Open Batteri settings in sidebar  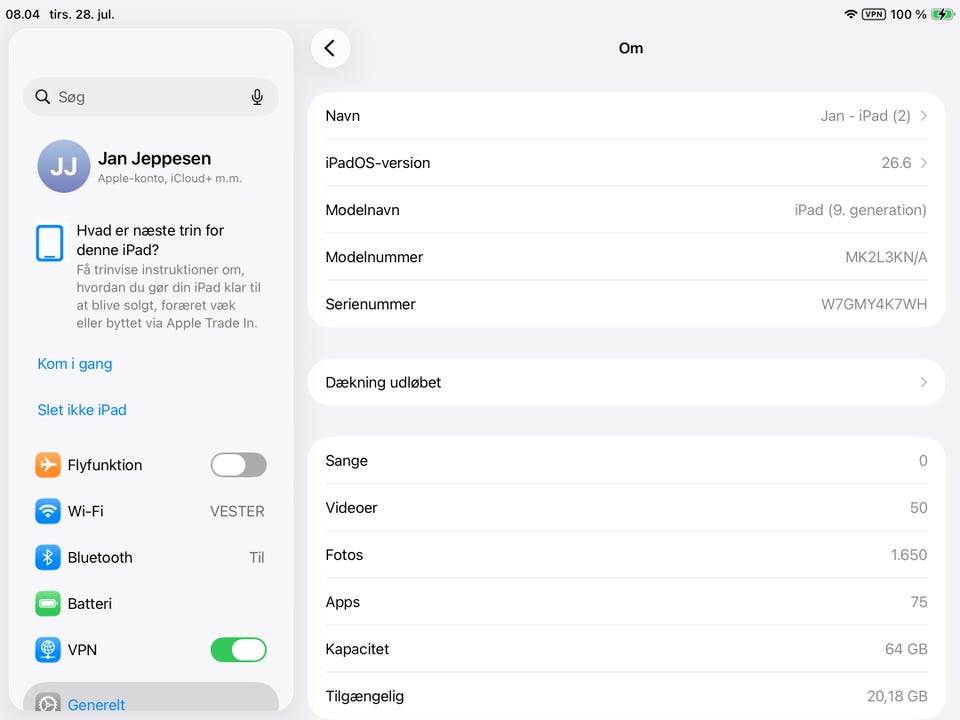point(151,604)
